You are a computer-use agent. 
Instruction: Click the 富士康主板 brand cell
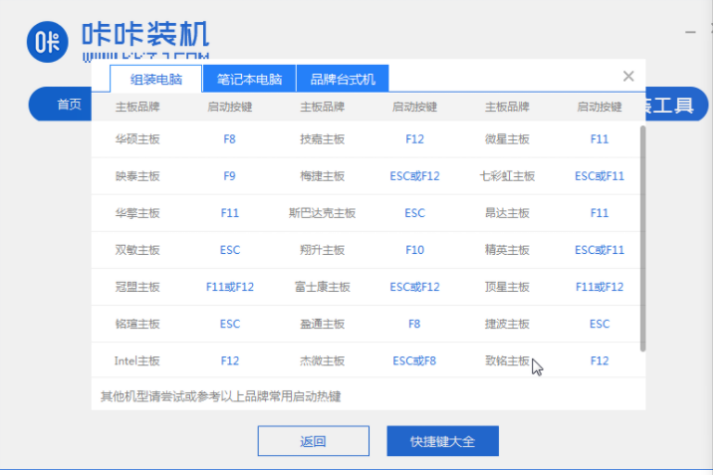pyautogui.click(x=322, y=287)
